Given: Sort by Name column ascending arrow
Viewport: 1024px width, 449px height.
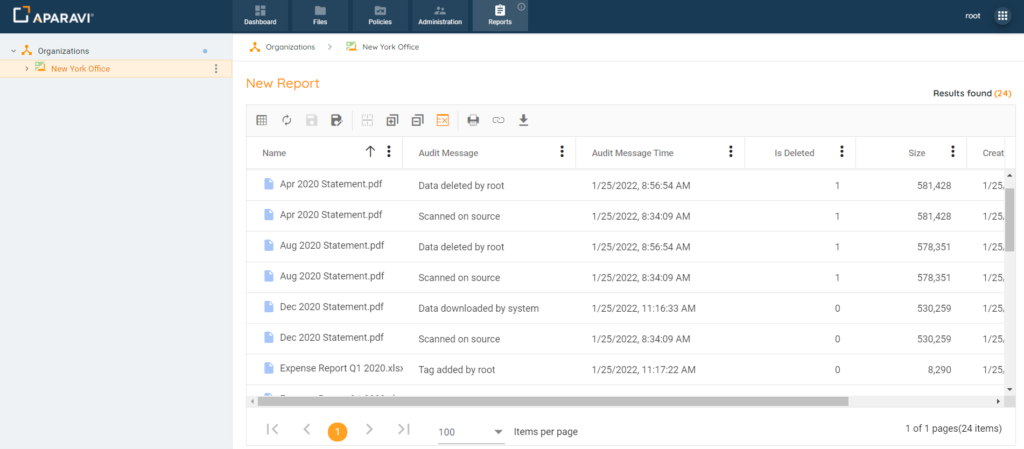Looking at the screenshot, I should [370, 152].
